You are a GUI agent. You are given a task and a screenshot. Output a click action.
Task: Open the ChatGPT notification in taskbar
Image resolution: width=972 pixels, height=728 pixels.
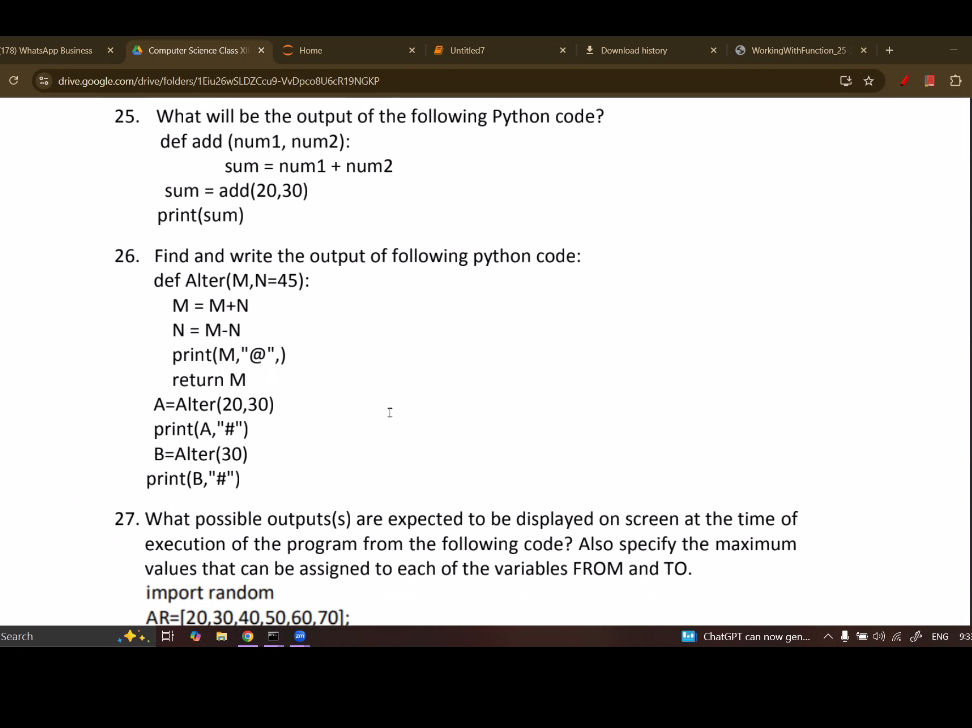point(746,637)
